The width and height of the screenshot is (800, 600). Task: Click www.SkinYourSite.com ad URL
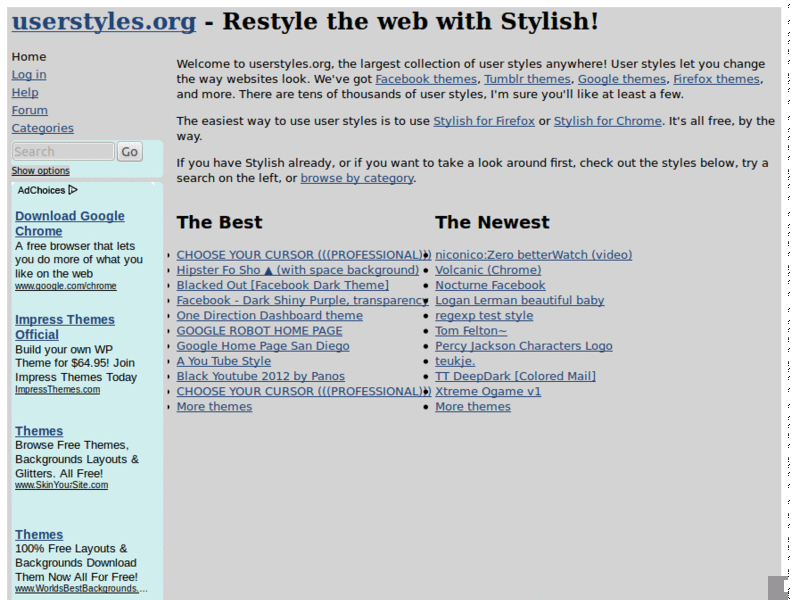62,485
